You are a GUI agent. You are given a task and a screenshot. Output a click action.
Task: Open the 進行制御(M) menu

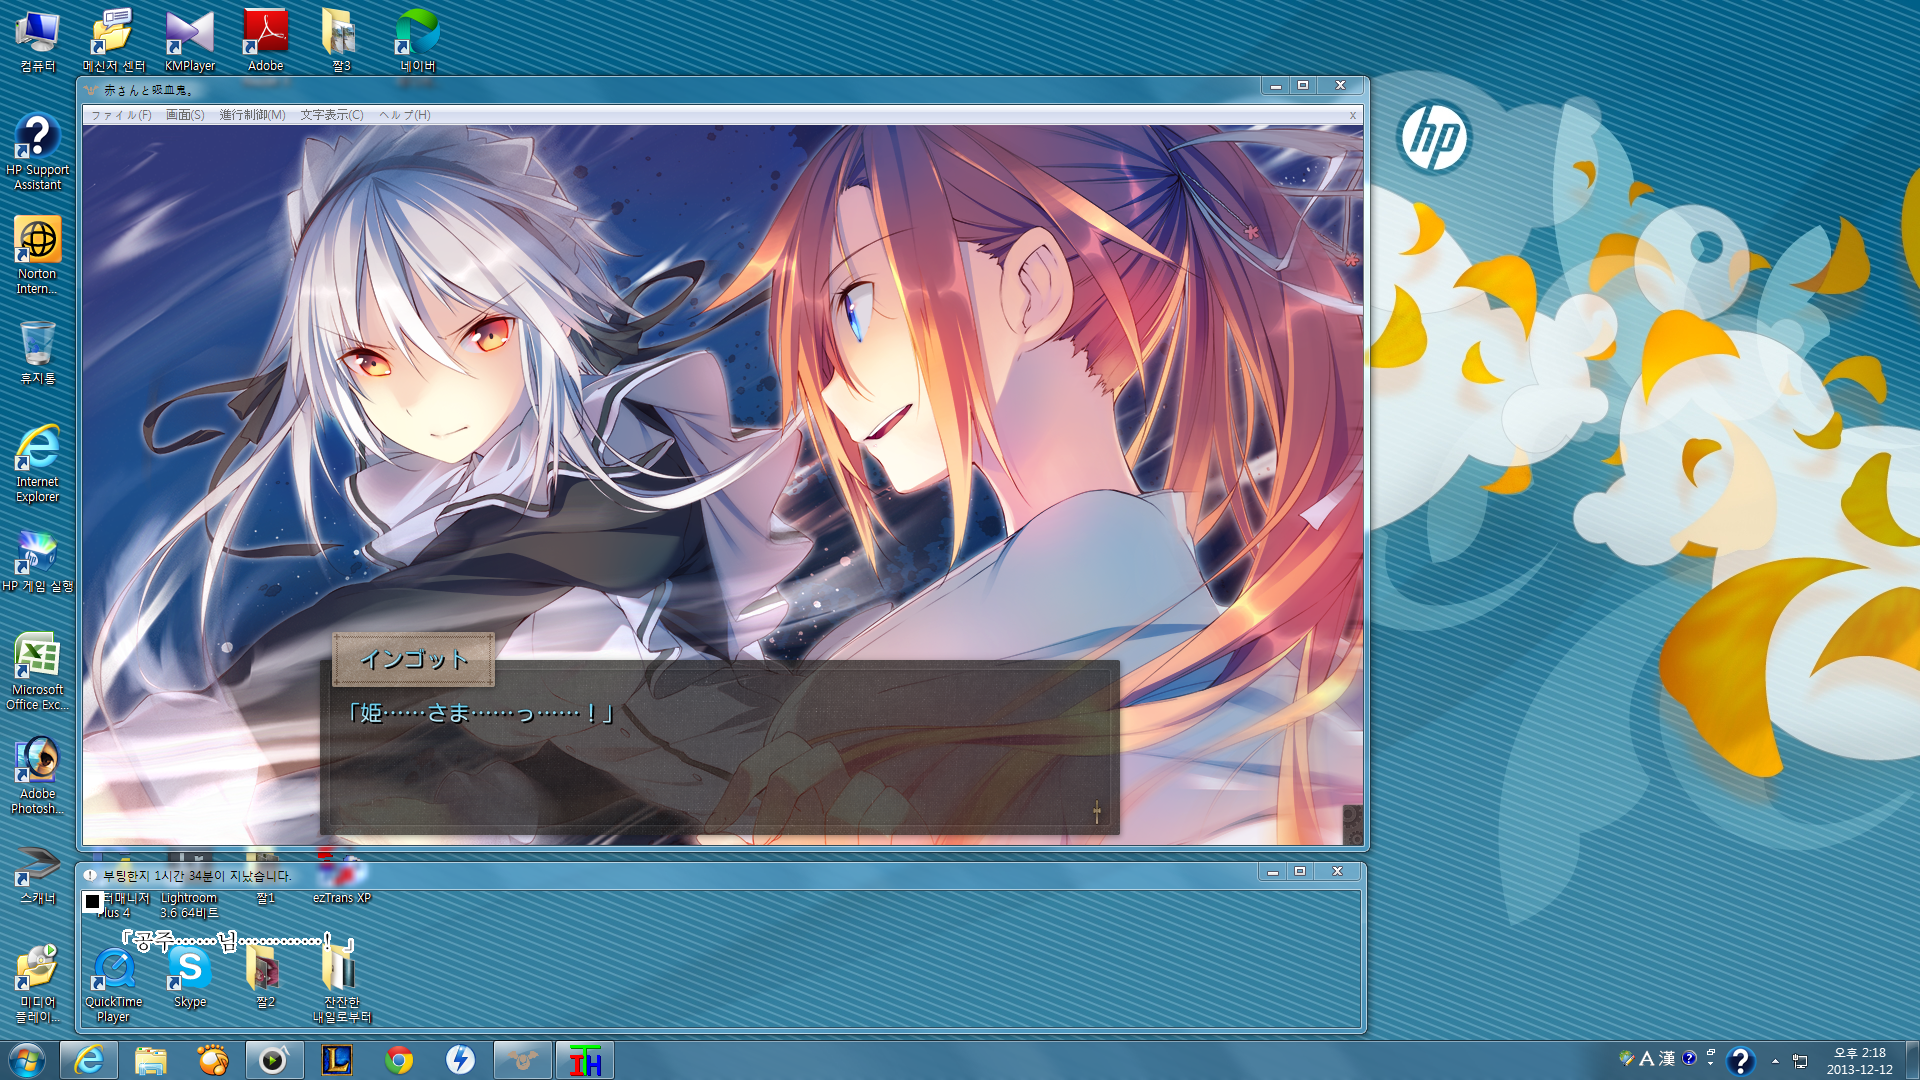252,115
